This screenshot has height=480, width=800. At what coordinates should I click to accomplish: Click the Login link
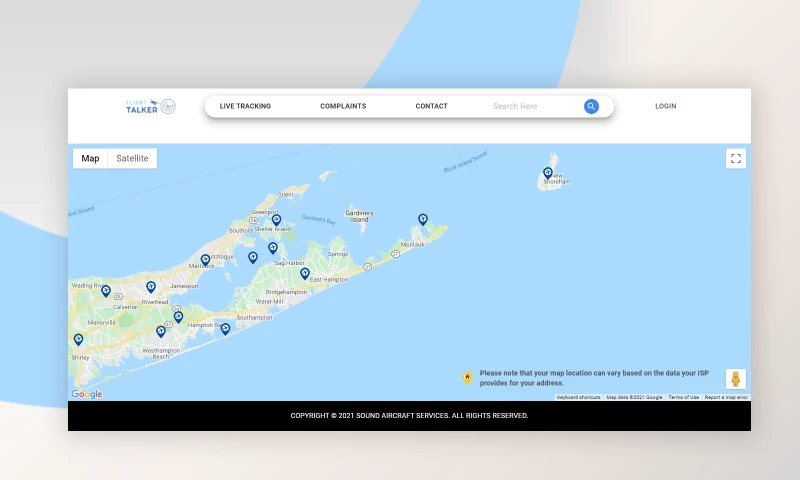(x=665, y=106)
